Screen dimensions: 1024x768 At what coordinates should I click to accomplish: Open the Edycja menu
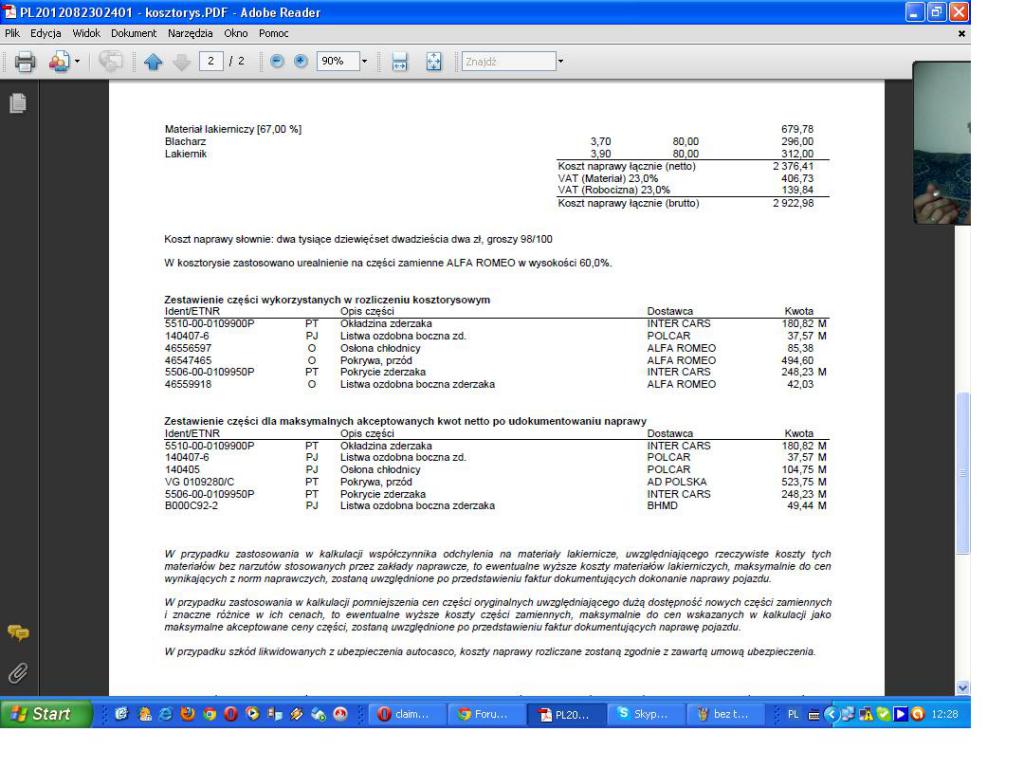(46, 33)
